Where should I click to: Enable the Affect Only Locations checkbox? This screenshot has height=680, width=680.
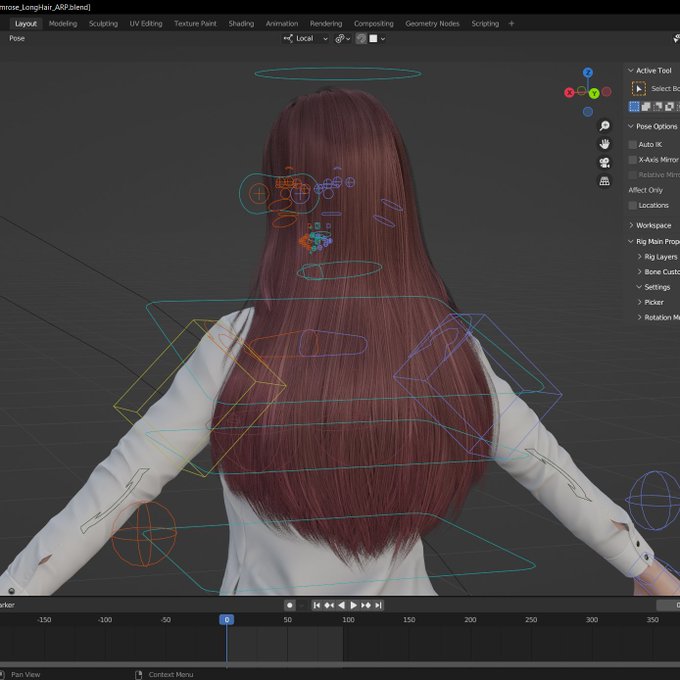coord(633,205)
